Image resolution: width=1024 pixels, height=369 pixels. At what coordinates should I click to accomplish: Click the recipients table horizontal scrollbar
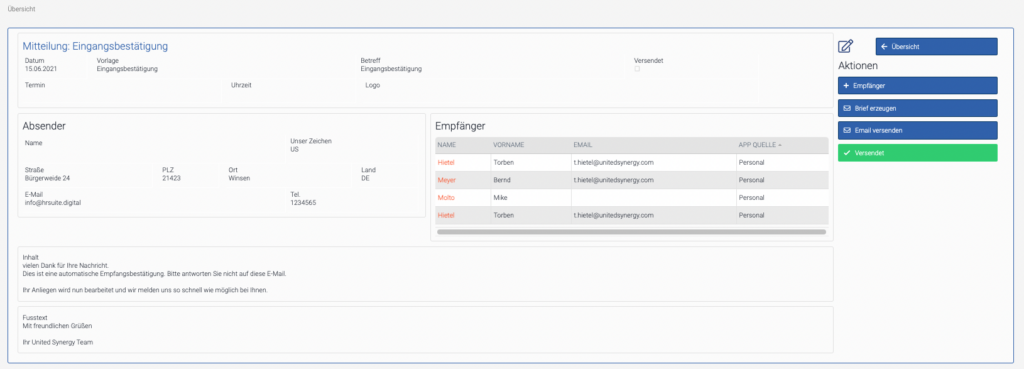(x=632, y=232)
